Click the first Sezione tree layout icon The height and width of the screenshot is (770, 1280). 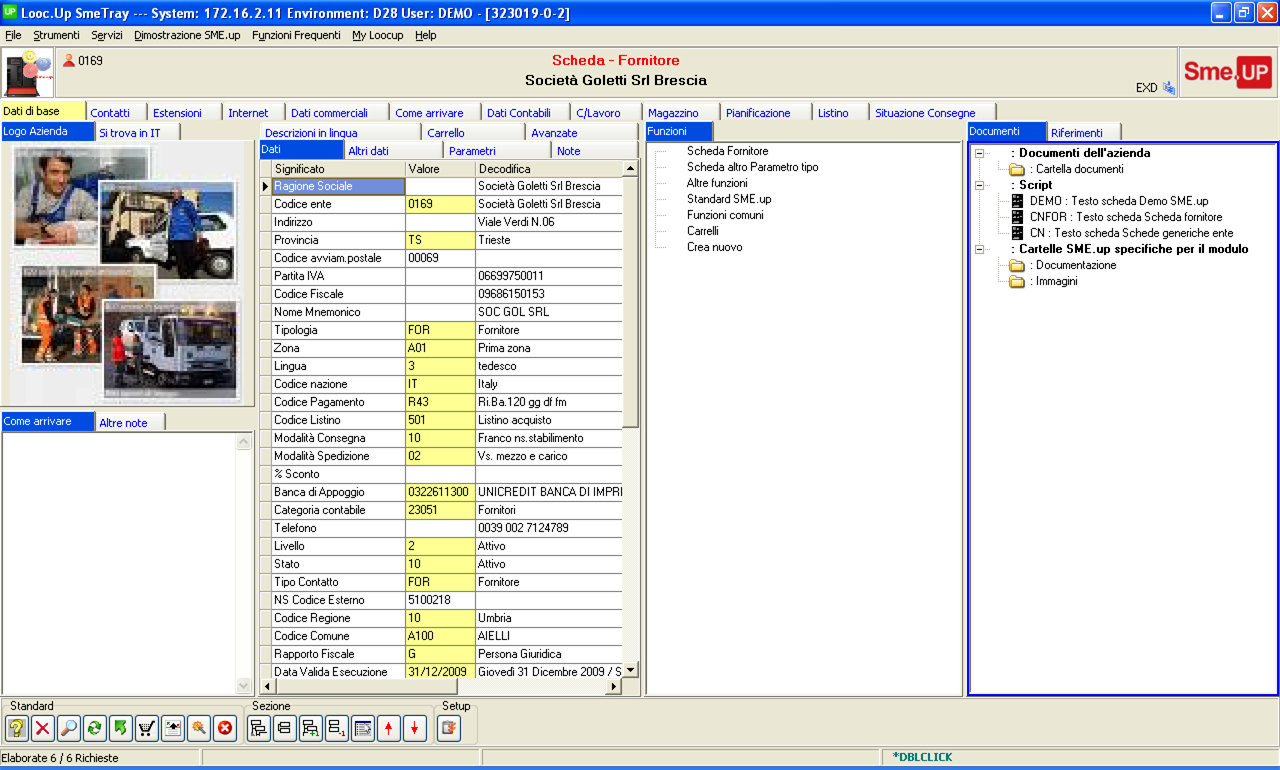coord(259,729)
